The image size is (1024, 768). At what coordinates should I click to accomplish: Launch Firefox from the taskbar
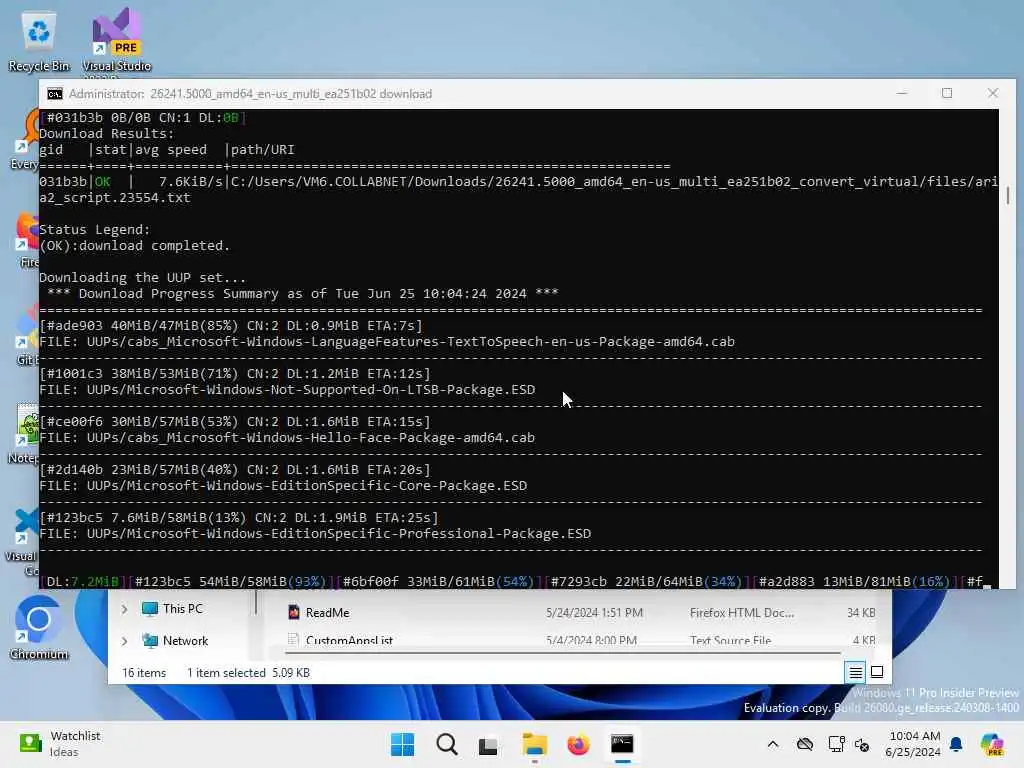tap(578, 744)
